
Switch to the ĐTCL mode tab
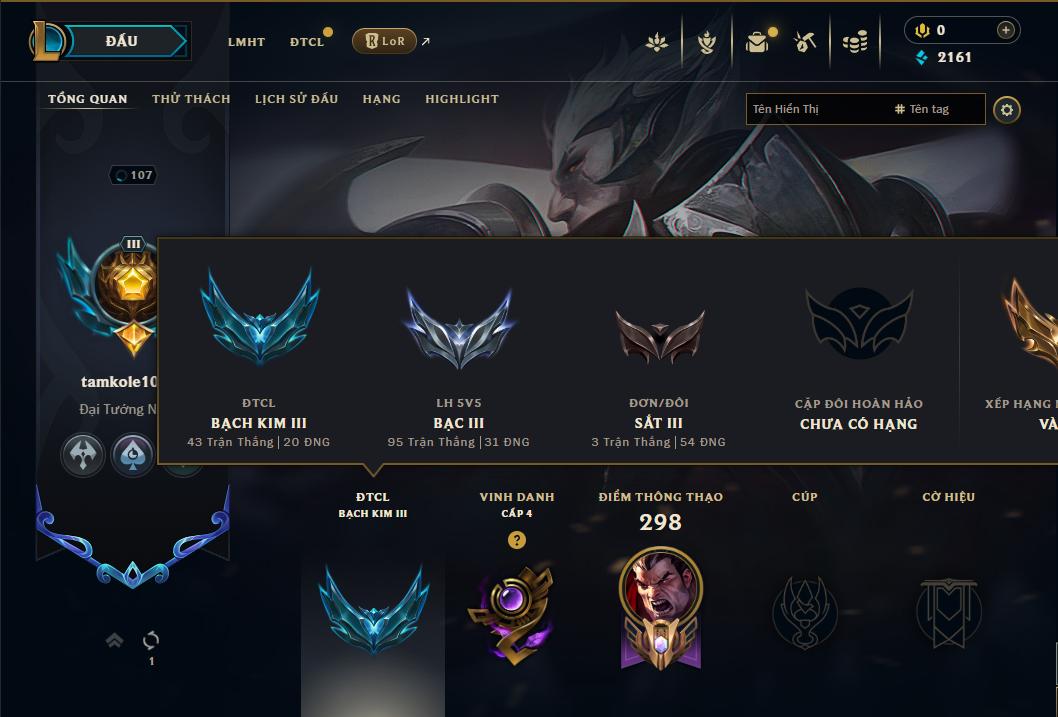point(307,42)
